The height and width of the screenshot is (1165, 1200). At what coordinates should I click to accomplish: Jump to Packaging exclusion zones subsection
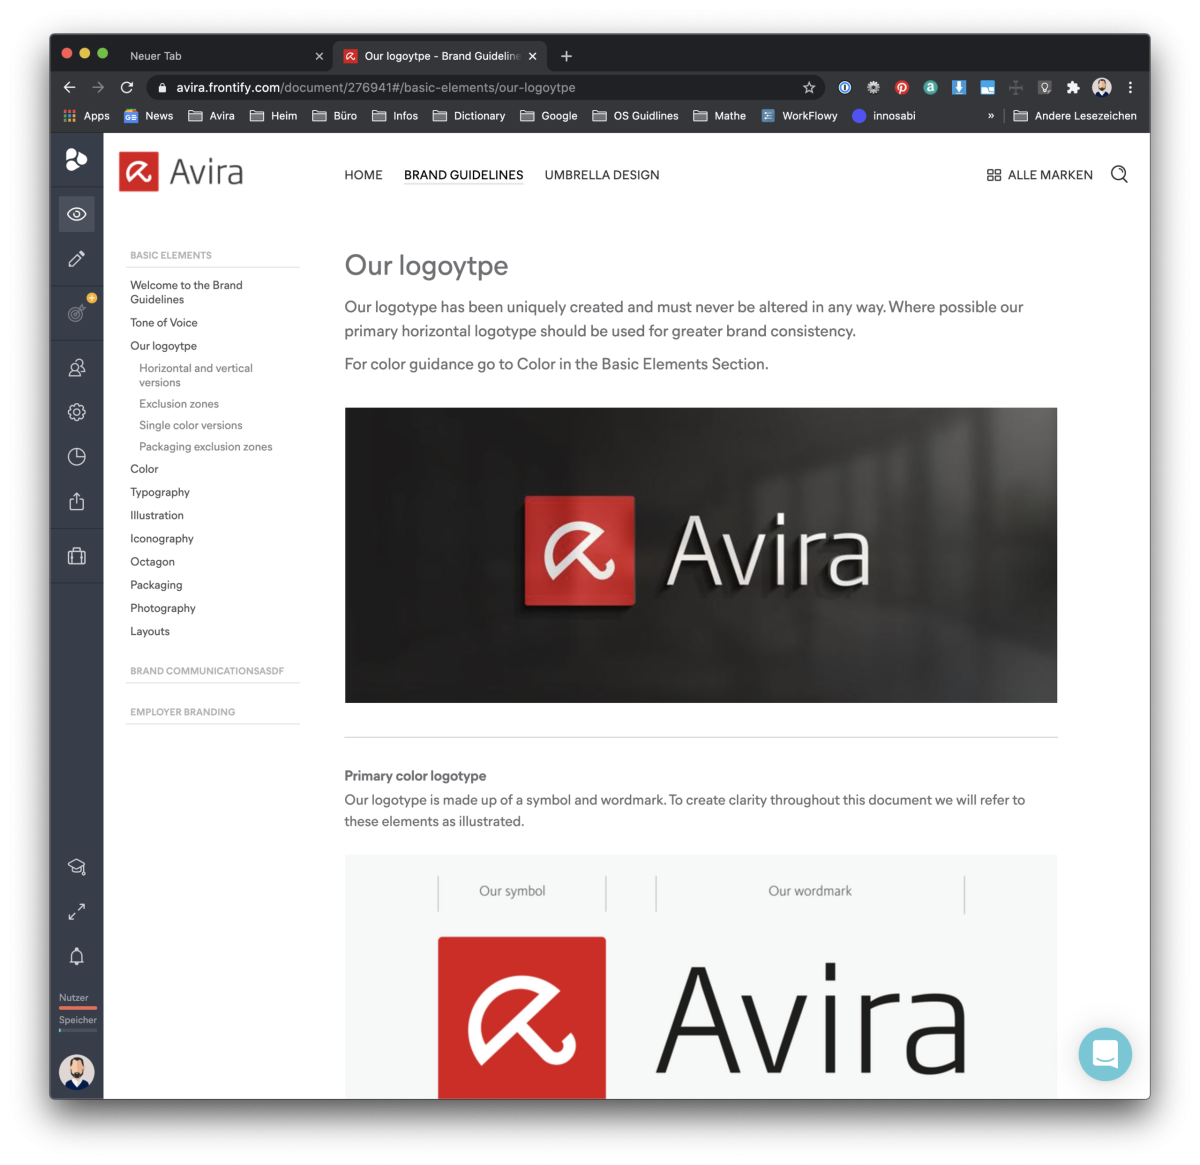coord(206,447)
